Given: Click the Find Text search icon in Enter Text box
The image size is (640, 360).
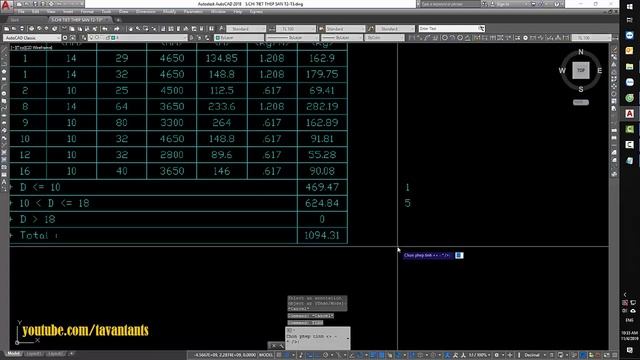Looking at the screenshot, I should pyautogui.click(x=482, y=29).
